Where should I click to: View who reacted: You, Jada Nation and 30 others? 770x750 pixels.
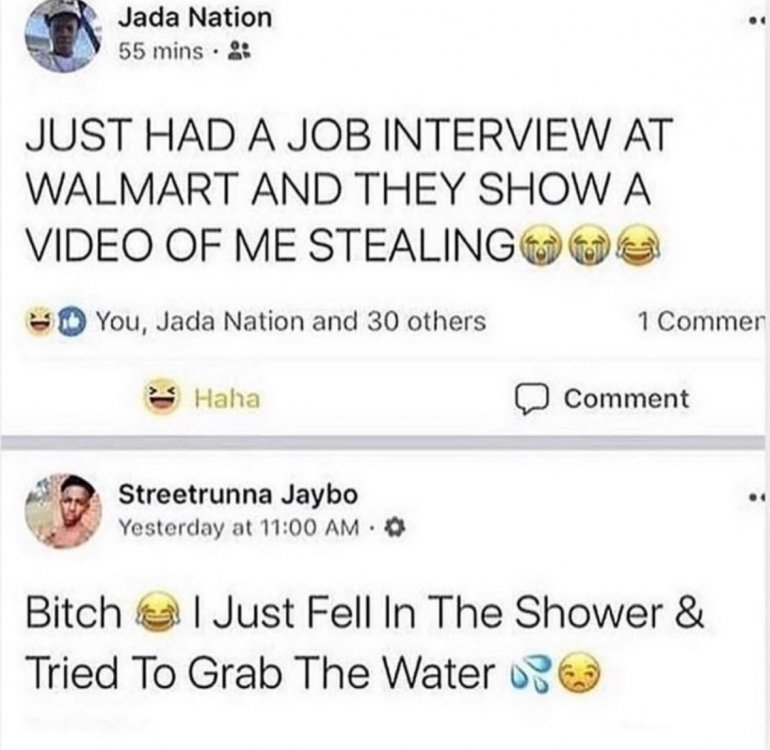pyautogui.click(x=291, y=322)
